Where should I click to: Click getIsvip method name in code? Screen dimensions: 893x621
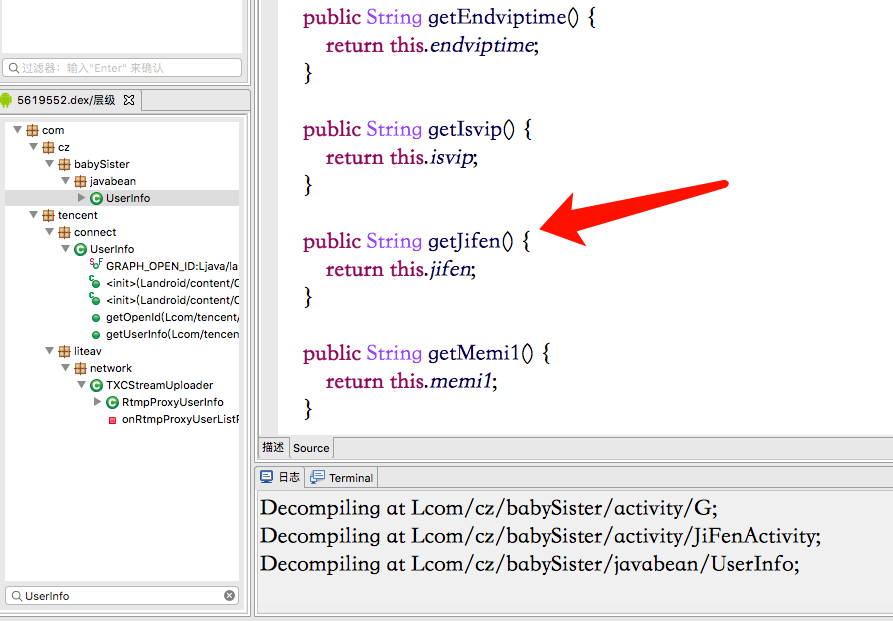(465, 130)
